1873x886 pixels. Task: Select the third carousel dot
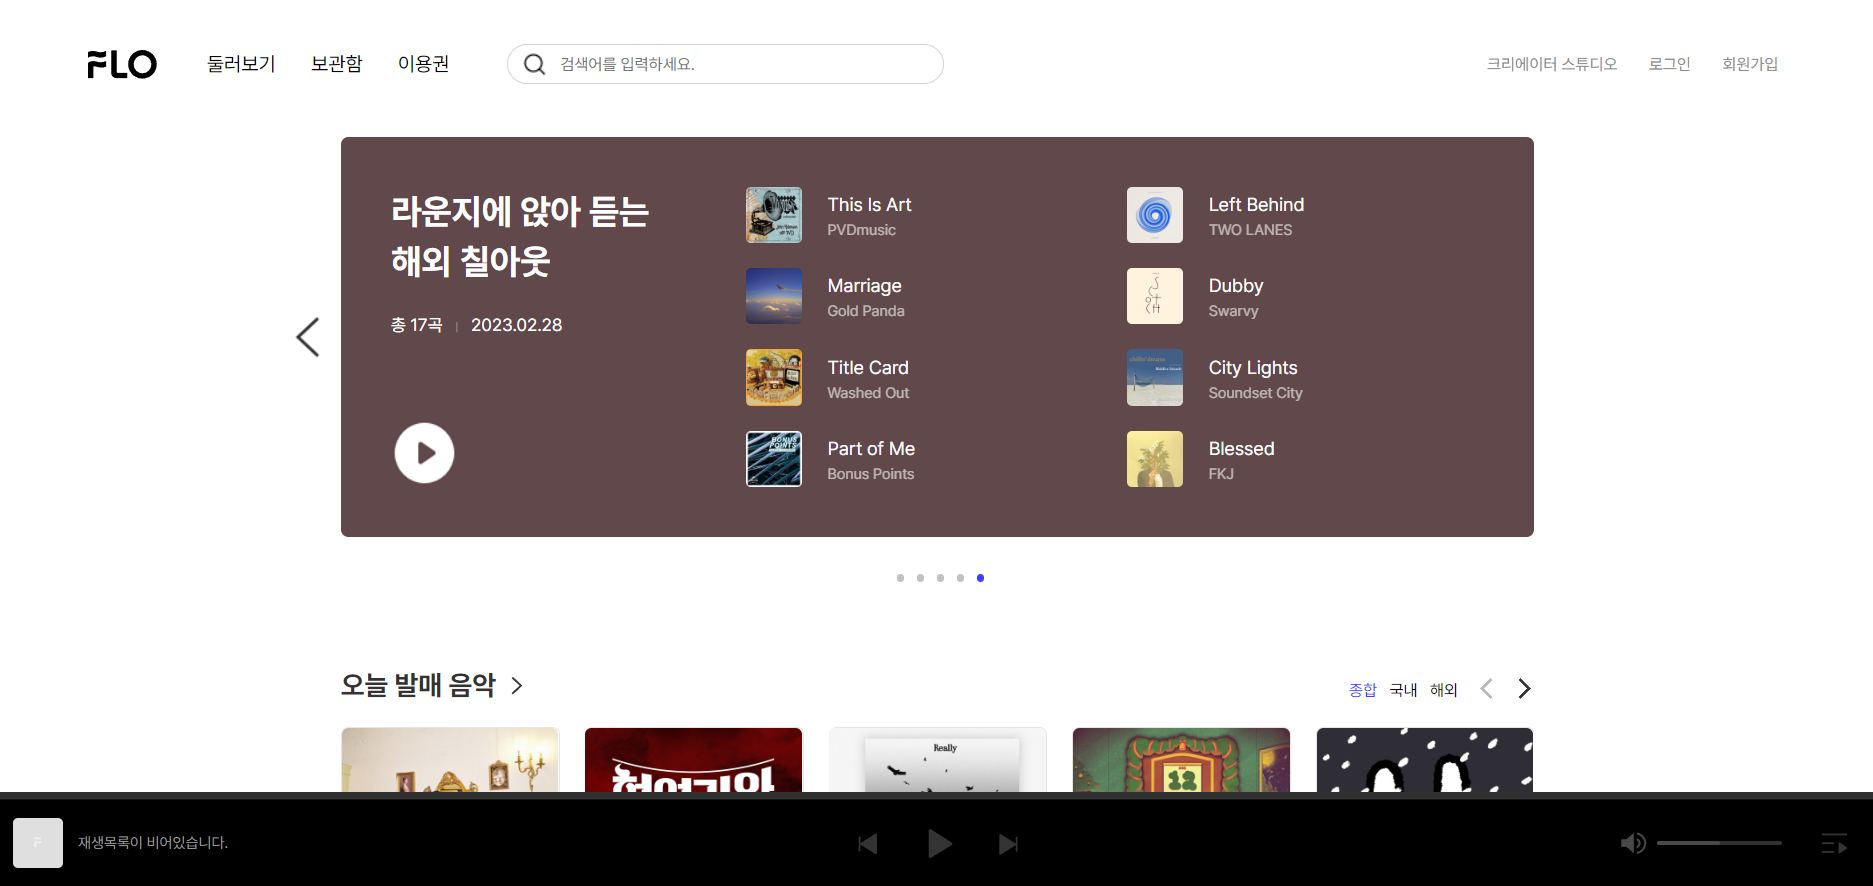(940, 578)
